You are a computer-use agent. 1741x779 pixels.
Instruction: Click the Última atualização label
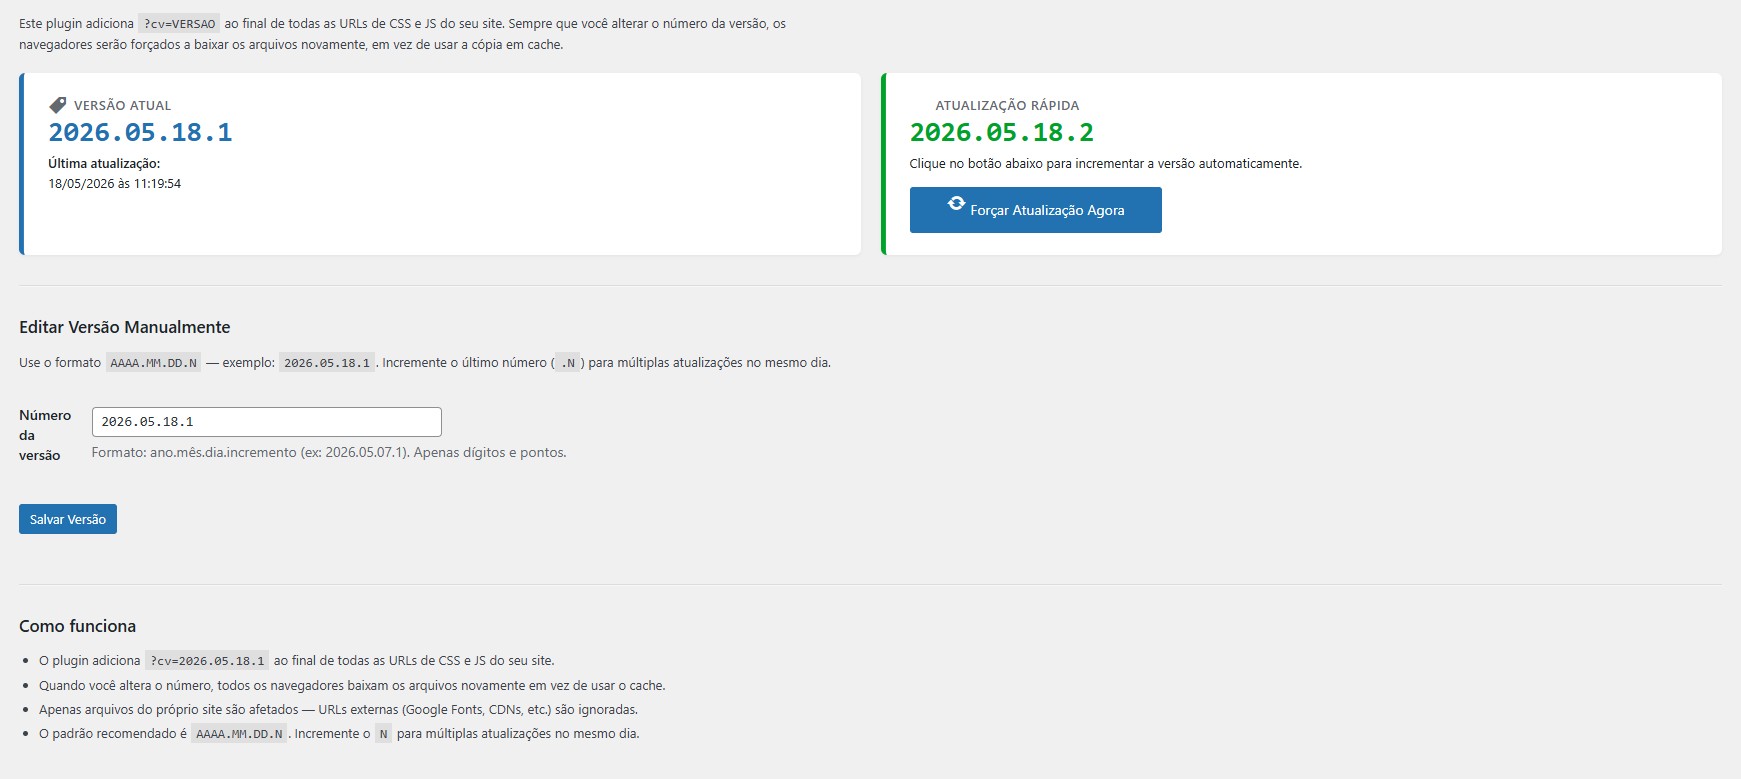[x=104, y=163]
